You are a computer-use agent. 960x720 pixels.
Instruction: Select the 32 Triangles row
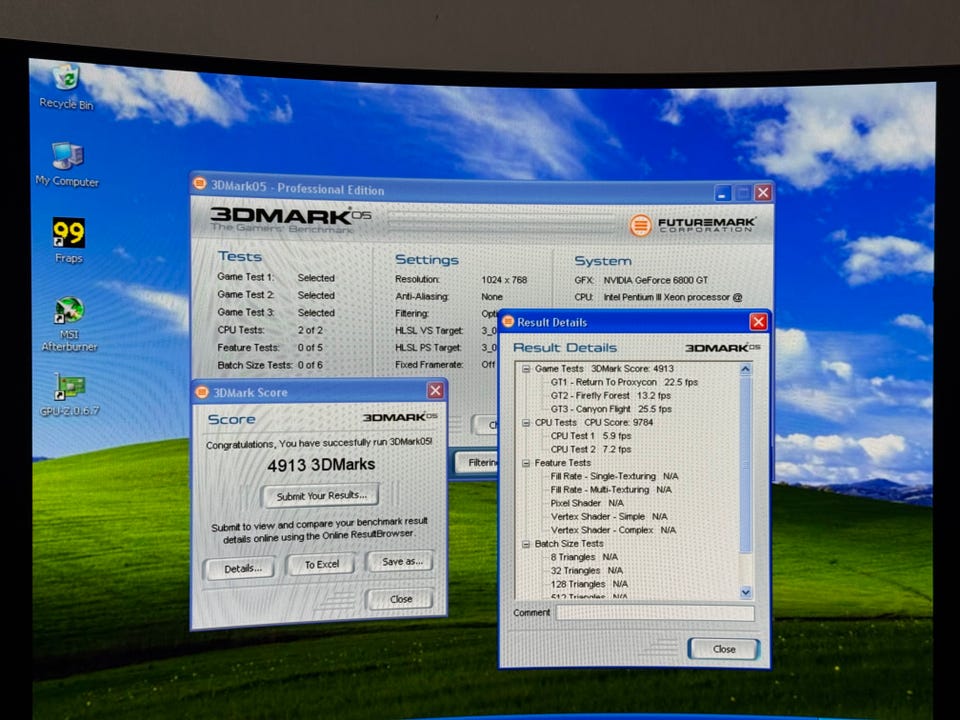click(586, 571)
